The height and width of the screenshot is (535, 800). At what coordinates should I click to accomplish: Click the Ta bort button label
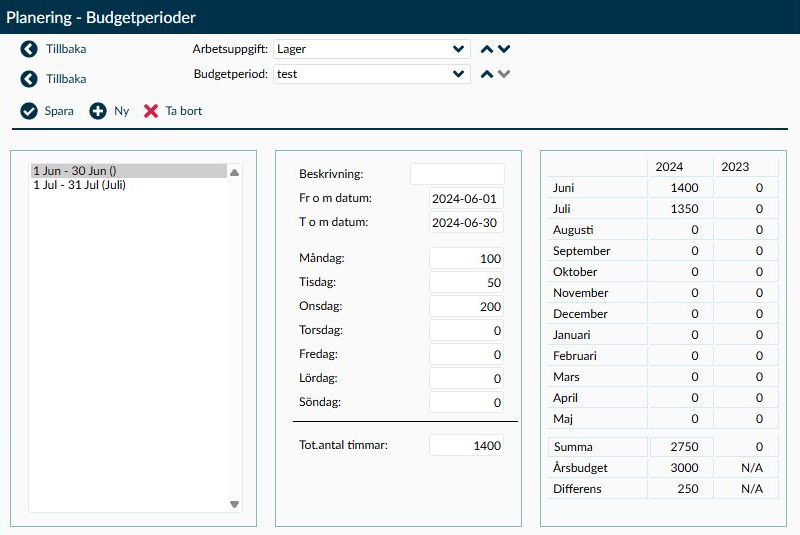[184, 111]
